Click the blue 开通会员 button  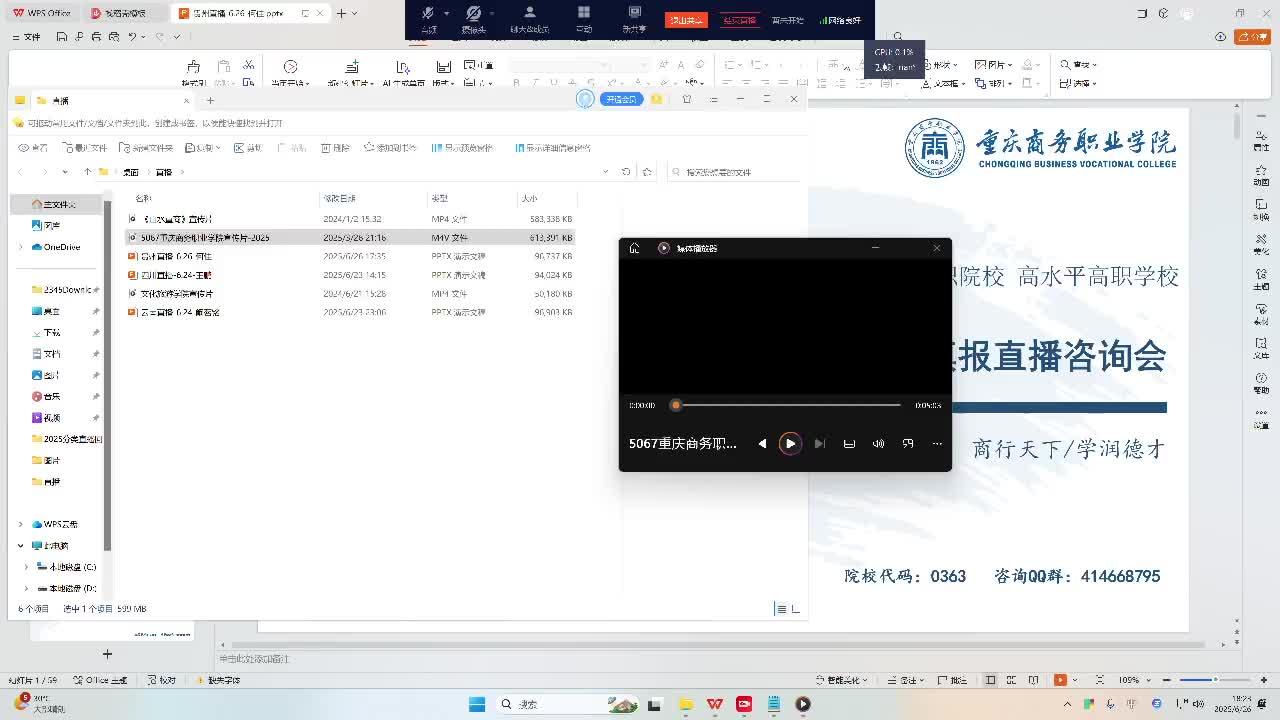[x=620, y=99]
